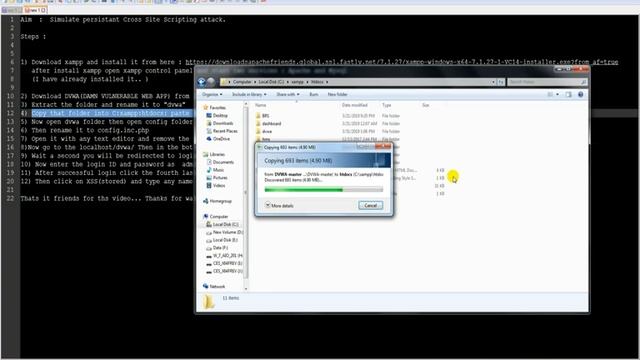
Task: Open Documents library
Action: tap(220, 162)
